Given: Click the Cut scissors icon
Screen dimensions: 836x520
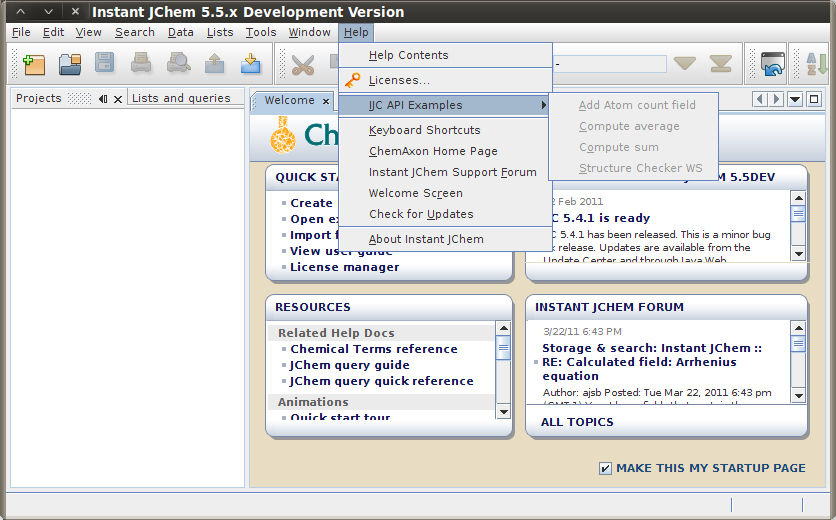Looking at the screenshot, I should click(303, 65).
